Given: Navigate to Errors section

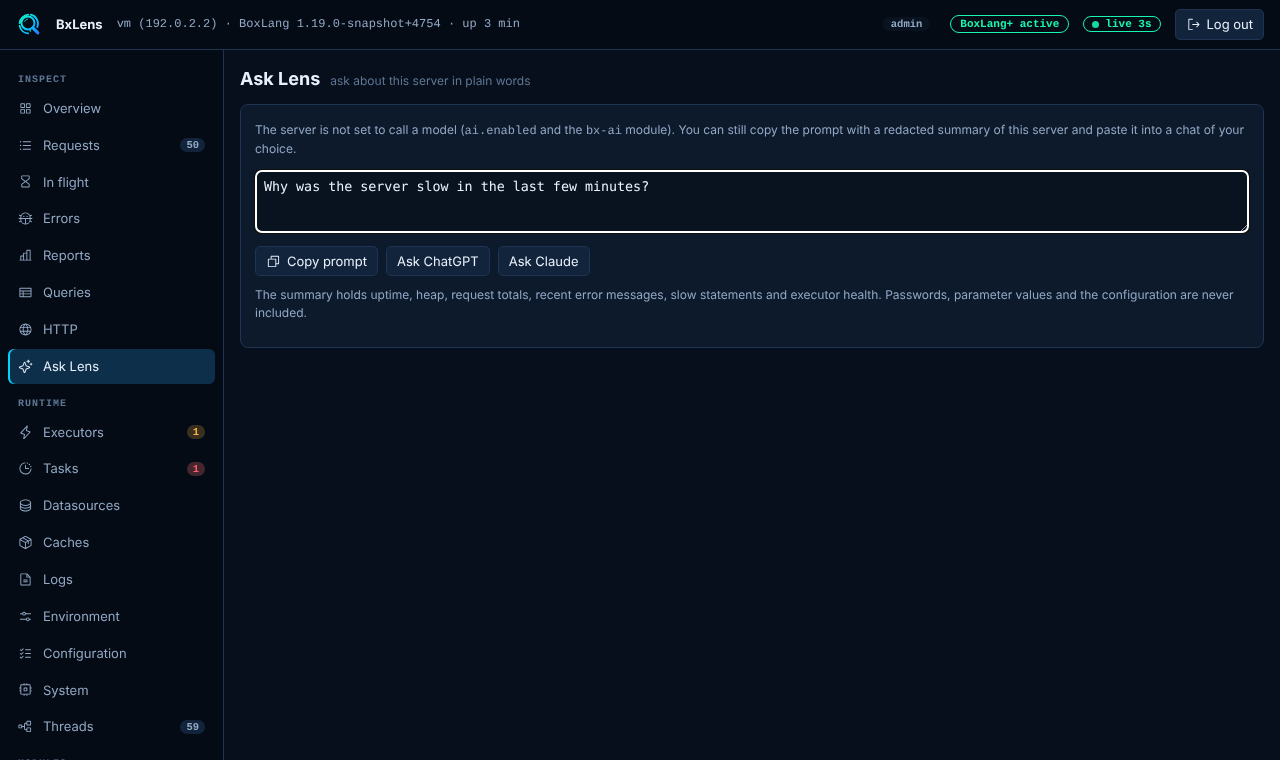Looking at the screenshot, I should pos(111,218).
